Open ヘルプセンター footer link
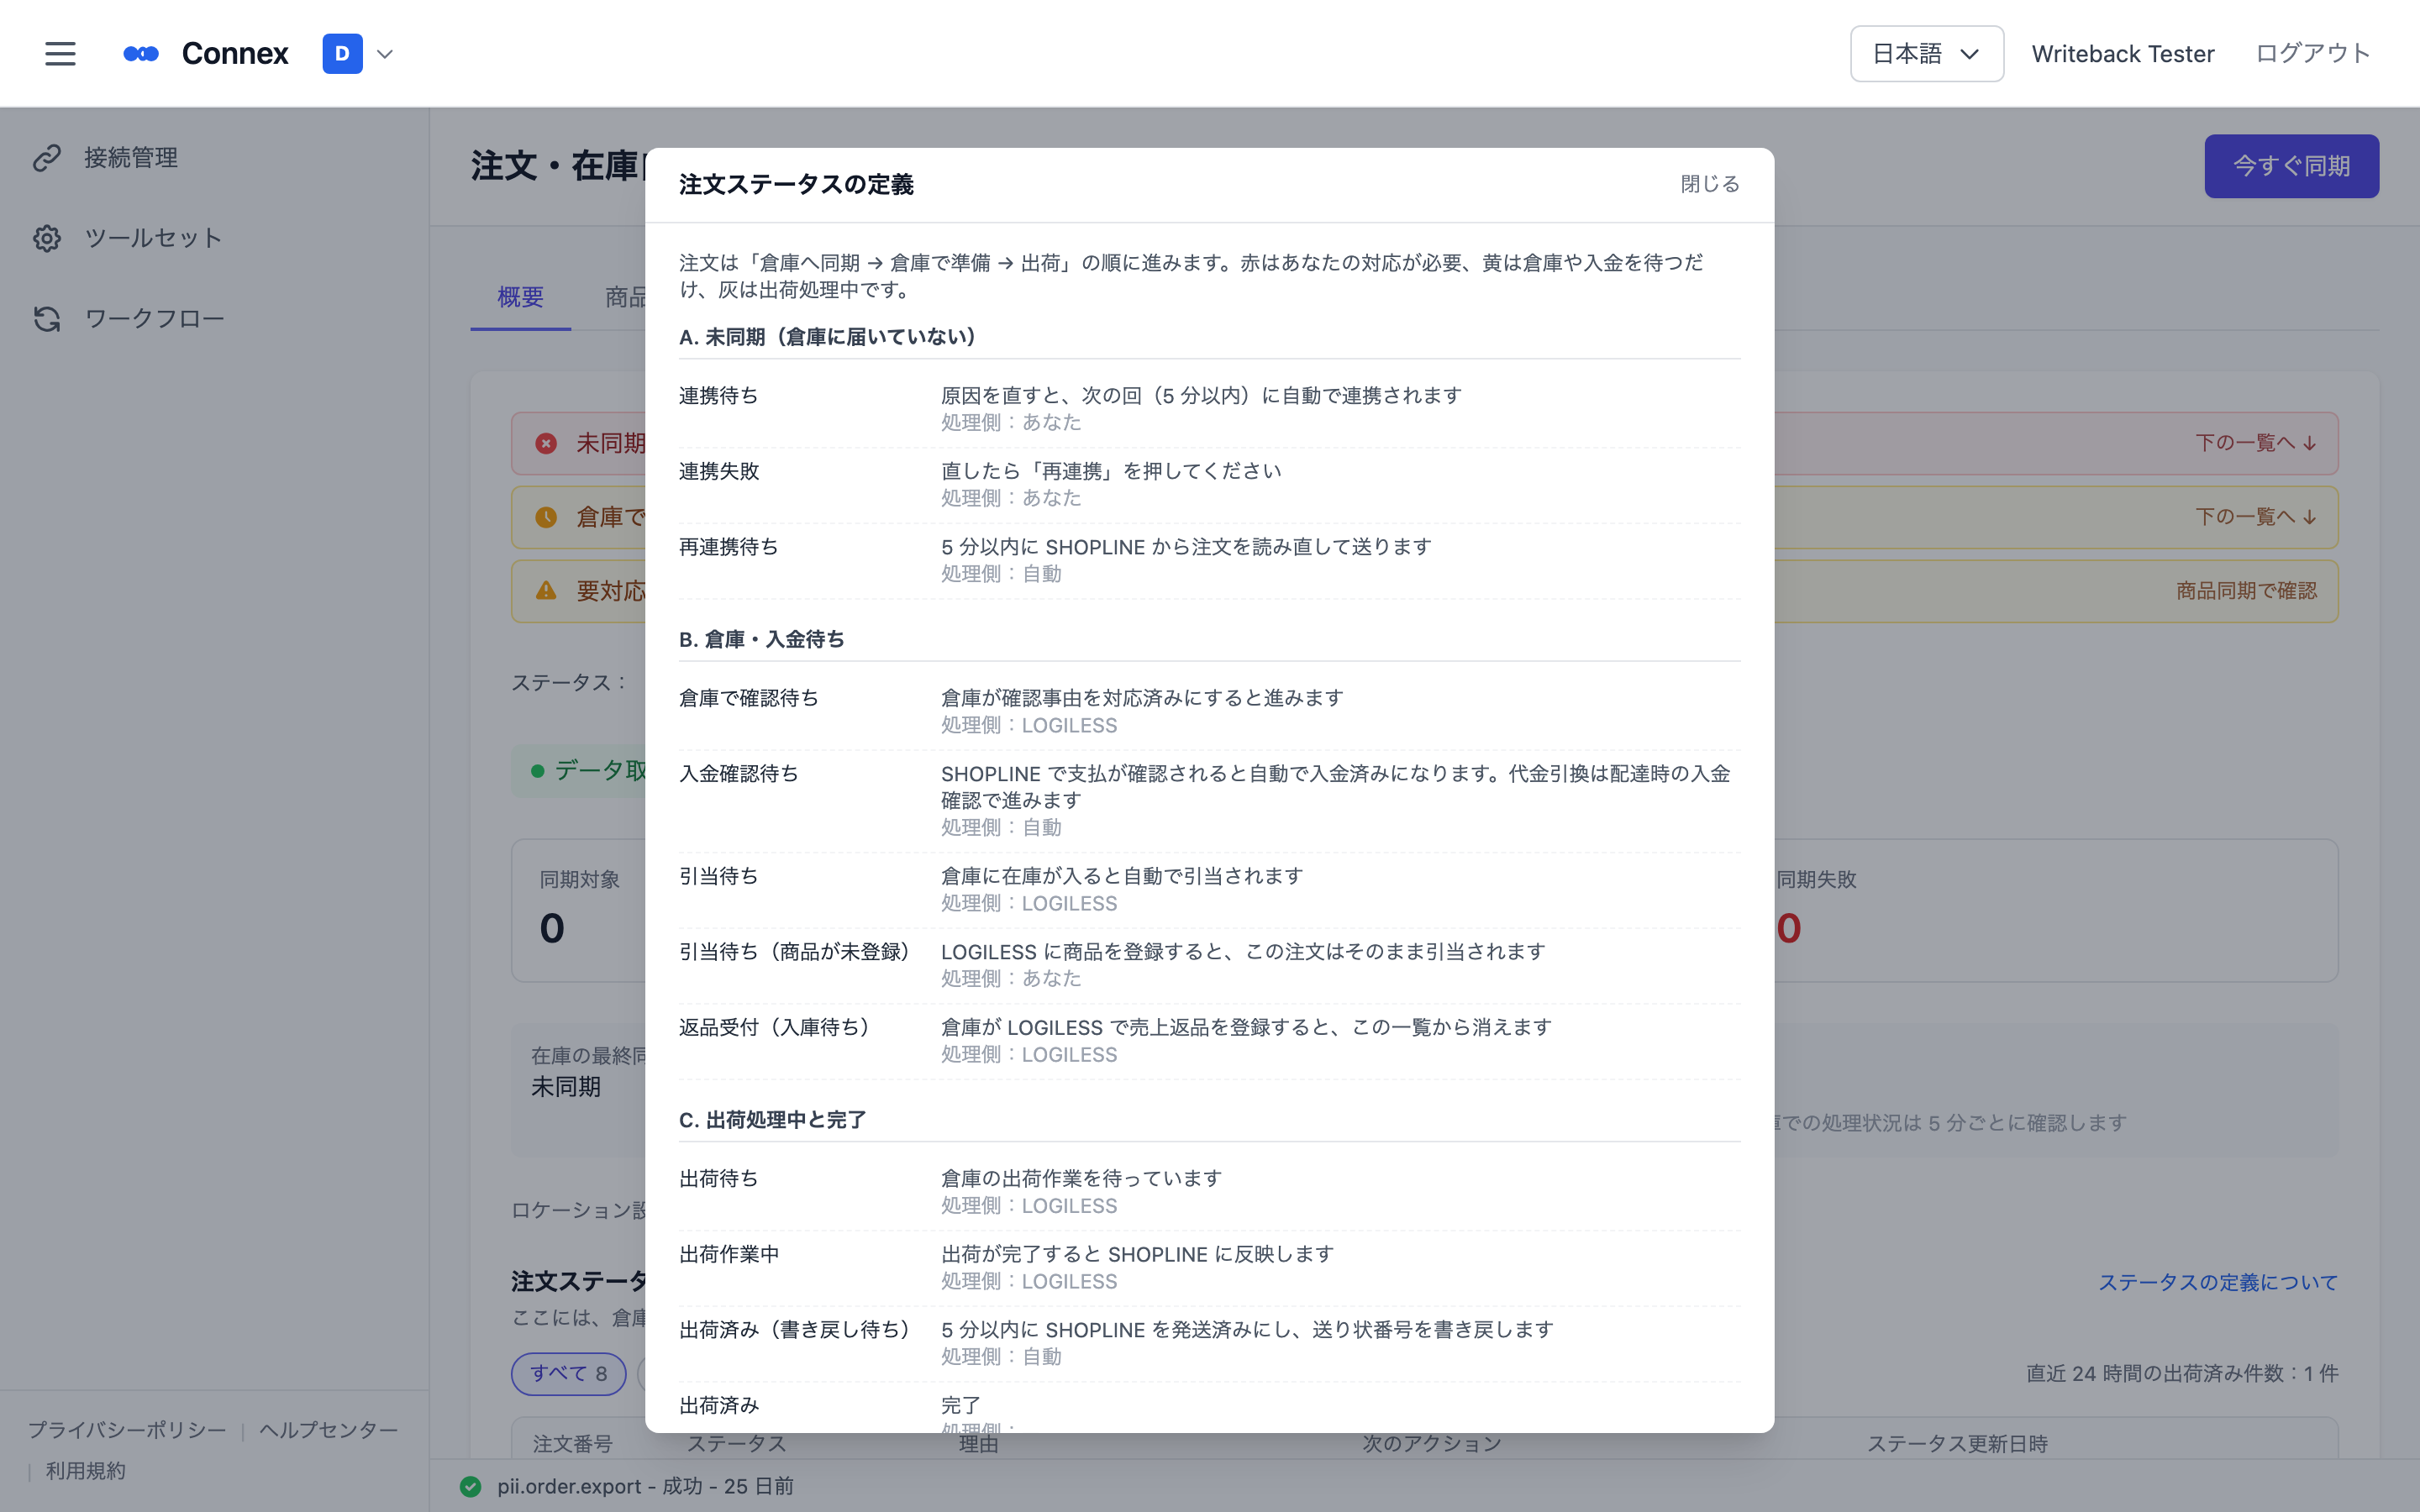2420x1512 pixels. coord(328,1430)
